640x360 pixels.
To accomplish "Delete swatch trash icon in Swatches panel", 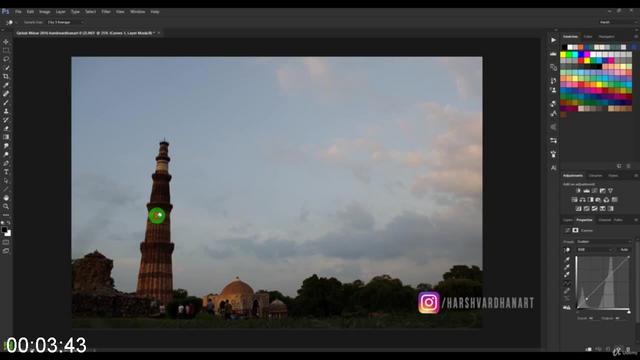I will tap(629, 166).
